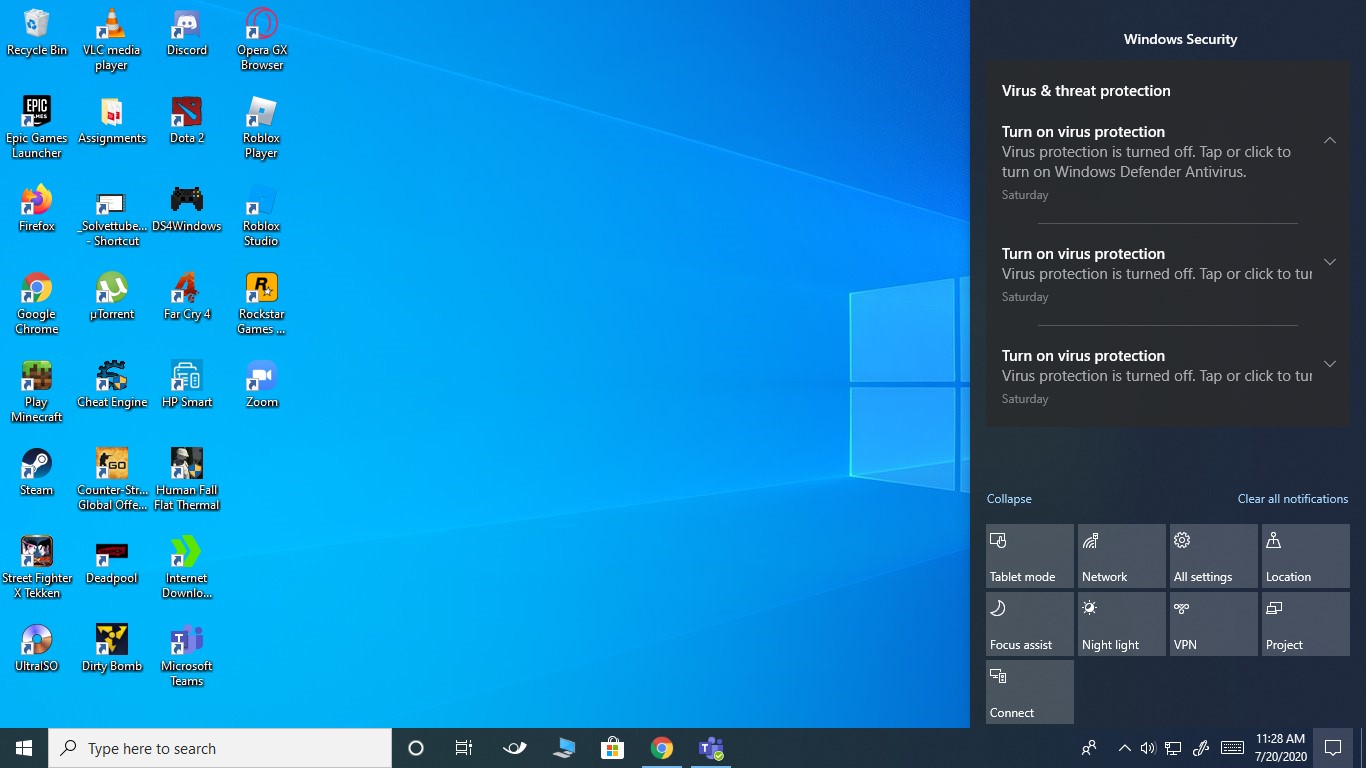1366x768 pixels.
Task: Click the Connect quick action tile
Action: [1030, 692]
